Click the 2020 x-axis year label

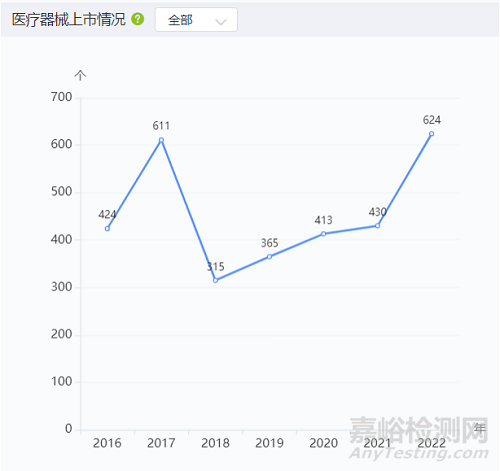[x=323, y=443]
